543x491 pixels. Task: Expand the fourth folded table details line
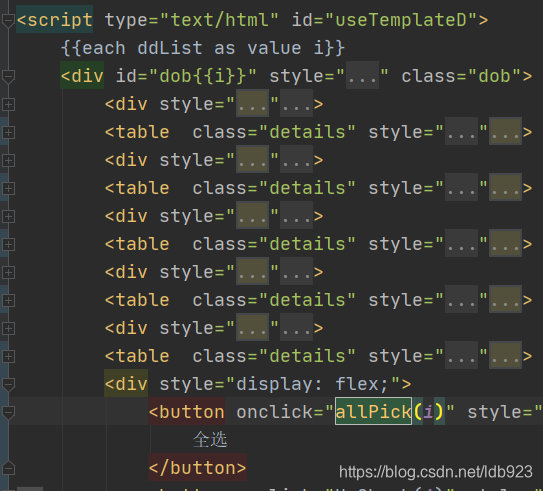coord(8,300)
